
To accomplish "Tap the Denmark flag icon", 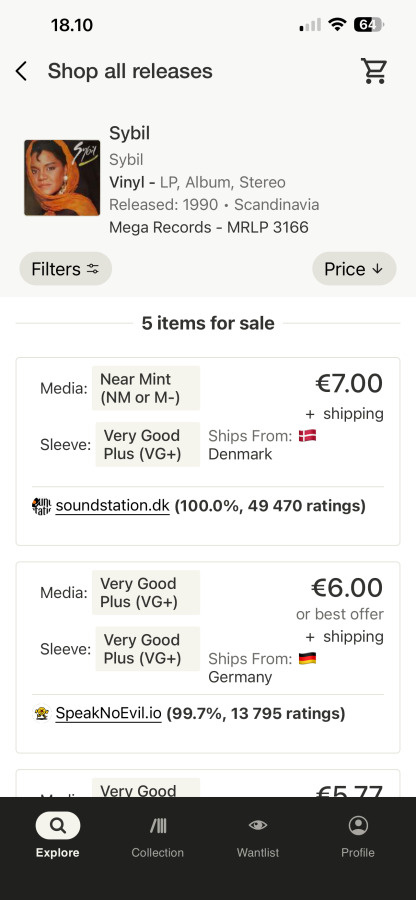I will [x=308, y=436].
